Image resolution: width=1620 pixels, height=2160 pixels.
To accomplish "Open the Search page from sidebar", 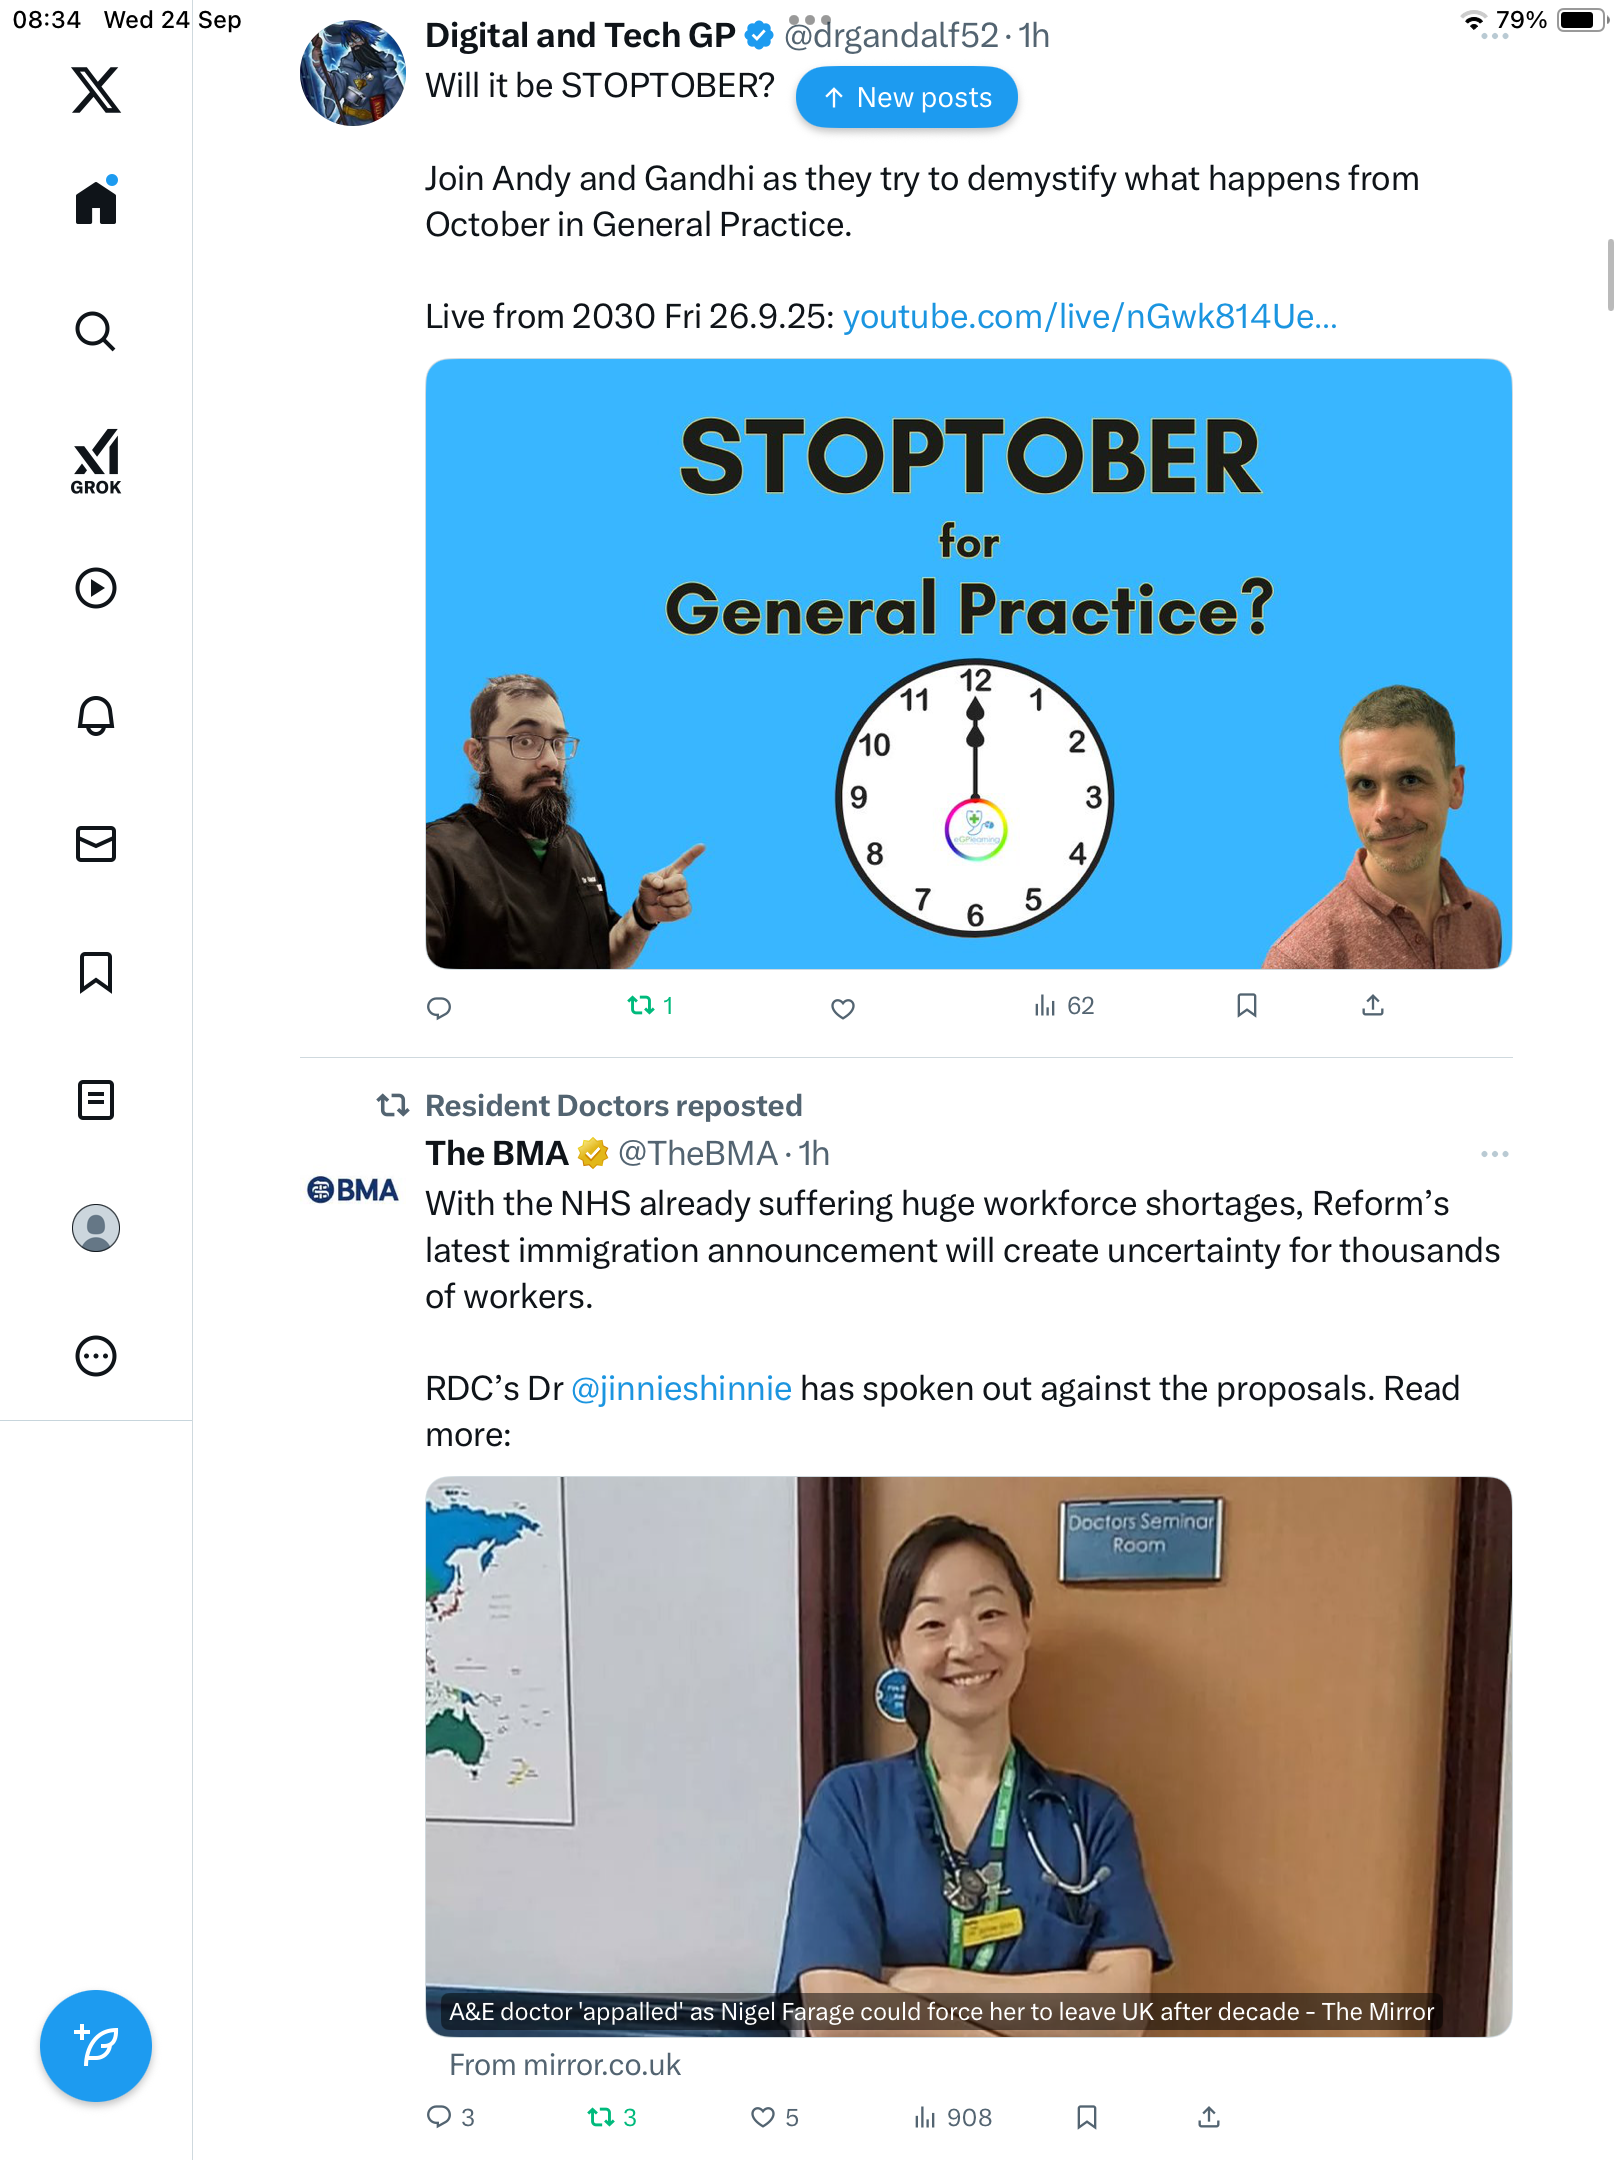I will click(96, 331).
